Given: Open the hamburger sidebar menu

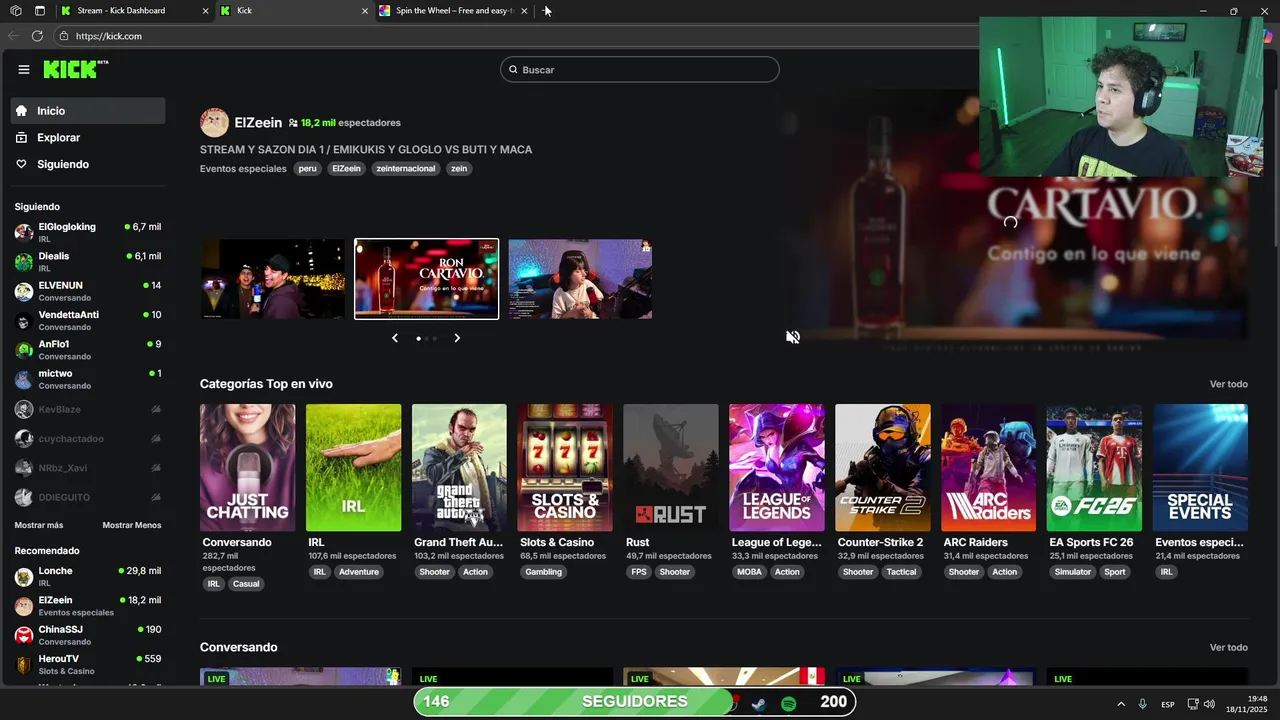Looking at the screenshot, I should (24, 69).
